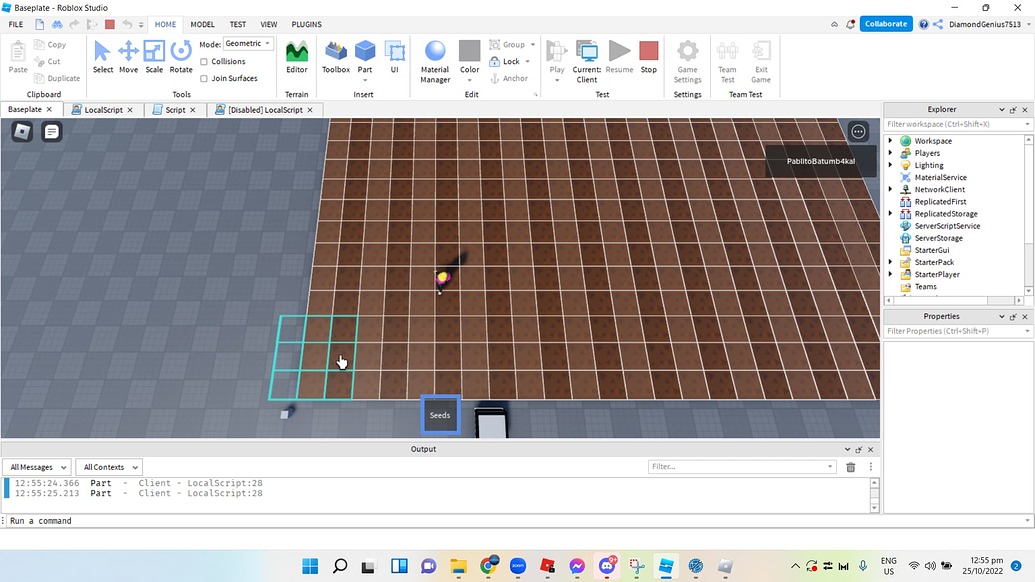Resume the test session

[619, 56]
